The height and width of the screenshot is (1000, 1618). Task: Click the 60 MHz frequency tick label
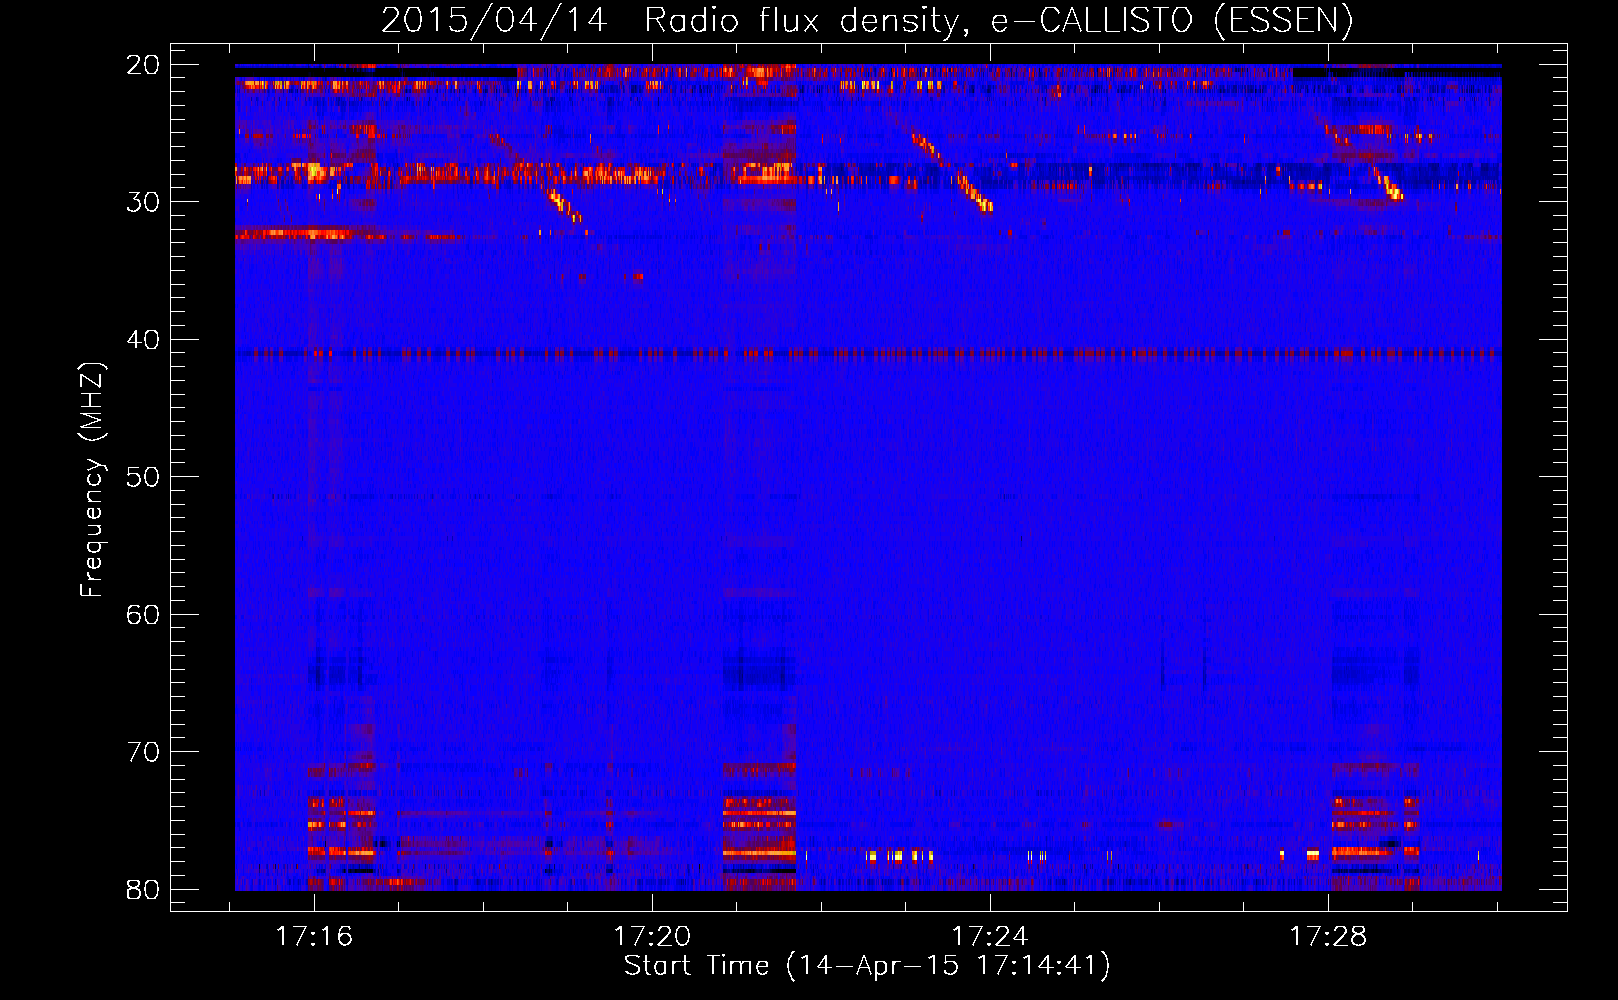143,614
